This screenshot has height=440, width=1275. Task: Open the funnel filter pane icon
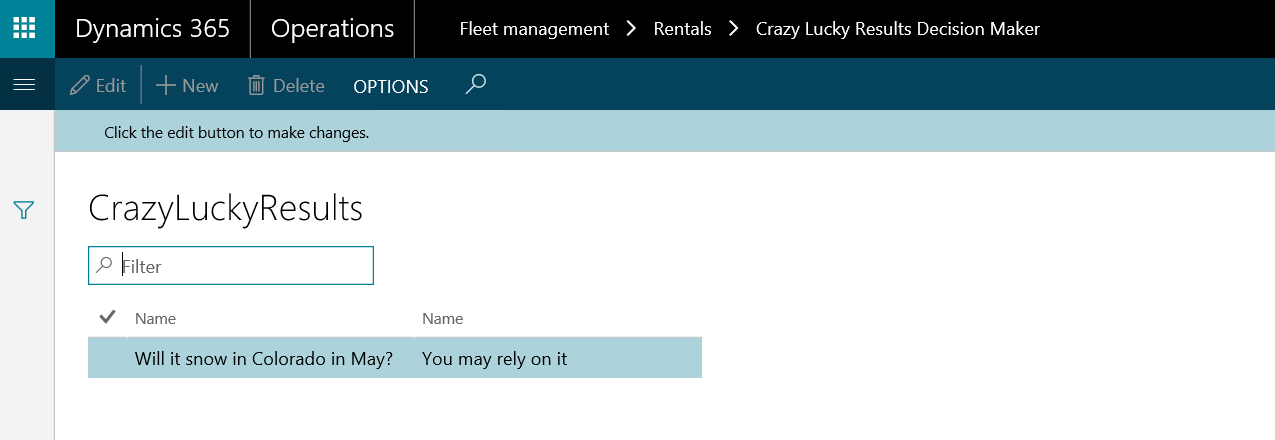[24, 210]
